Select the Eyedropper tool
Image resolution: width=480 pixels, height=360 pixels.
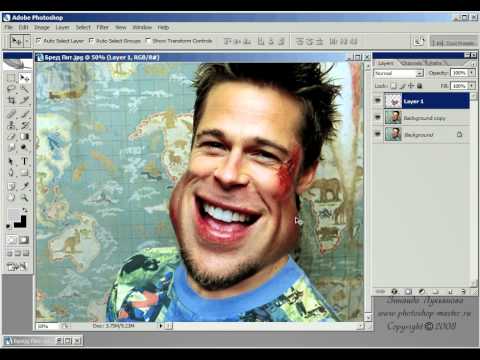(24, 187)
